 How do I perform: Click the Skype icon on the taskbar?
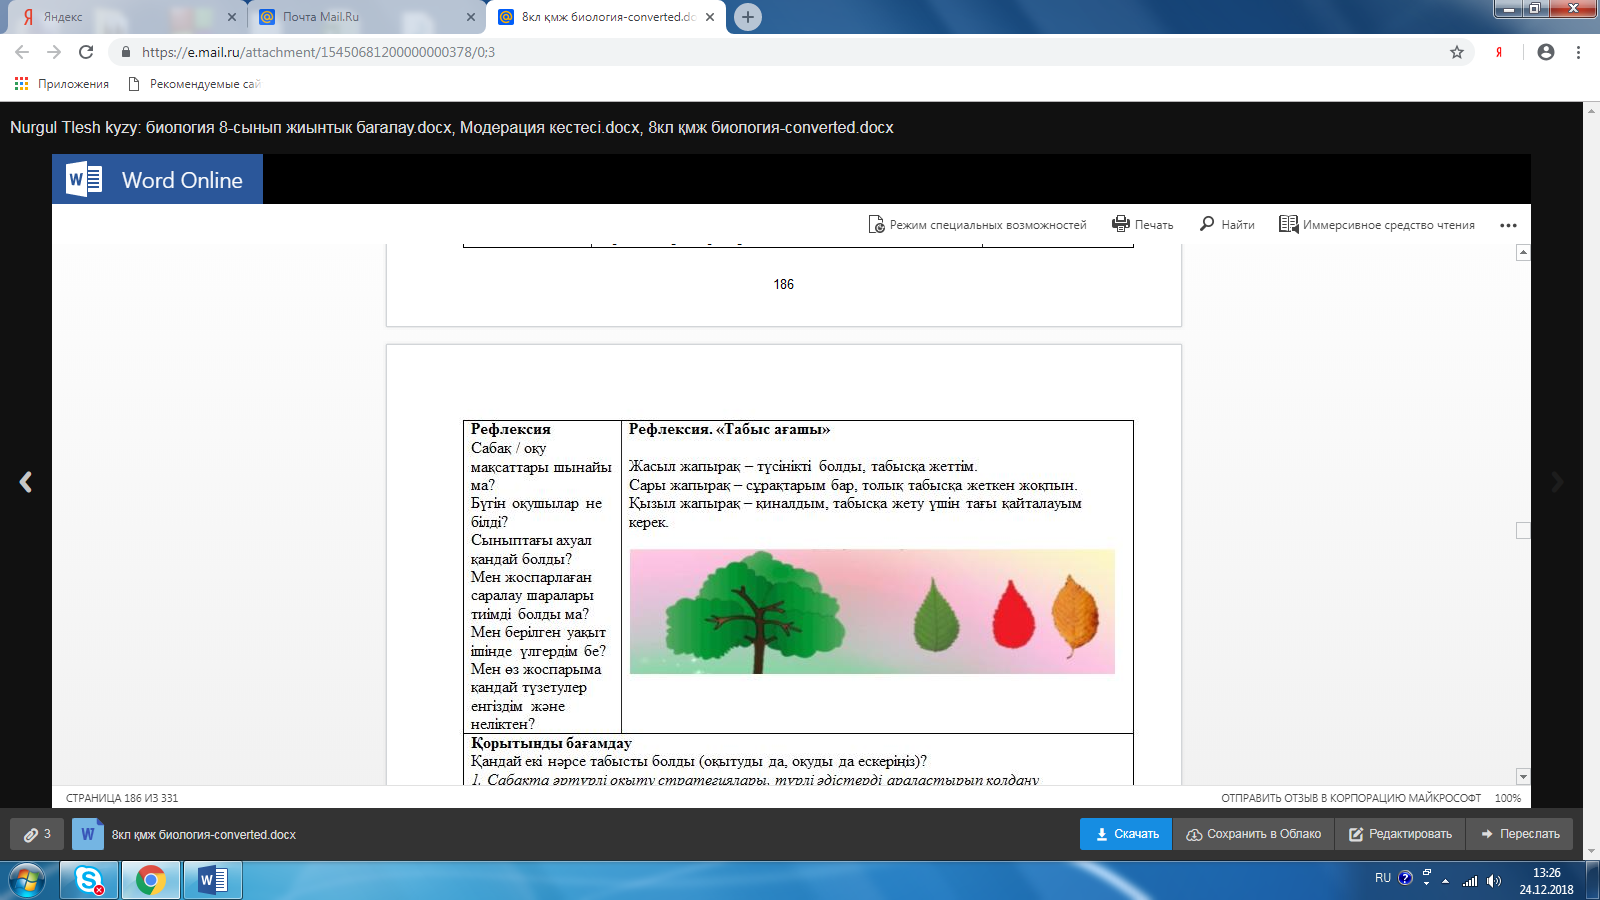point(89,880)
